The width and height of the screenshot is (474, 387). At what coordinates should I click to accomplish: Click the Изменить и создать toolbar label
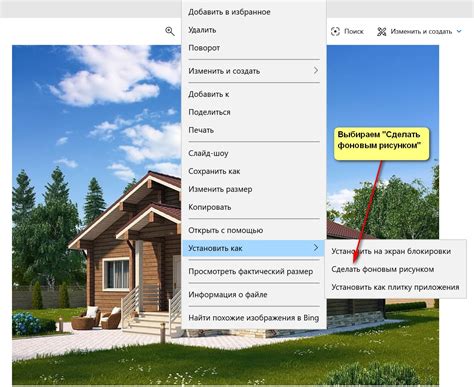coord(421,32)
